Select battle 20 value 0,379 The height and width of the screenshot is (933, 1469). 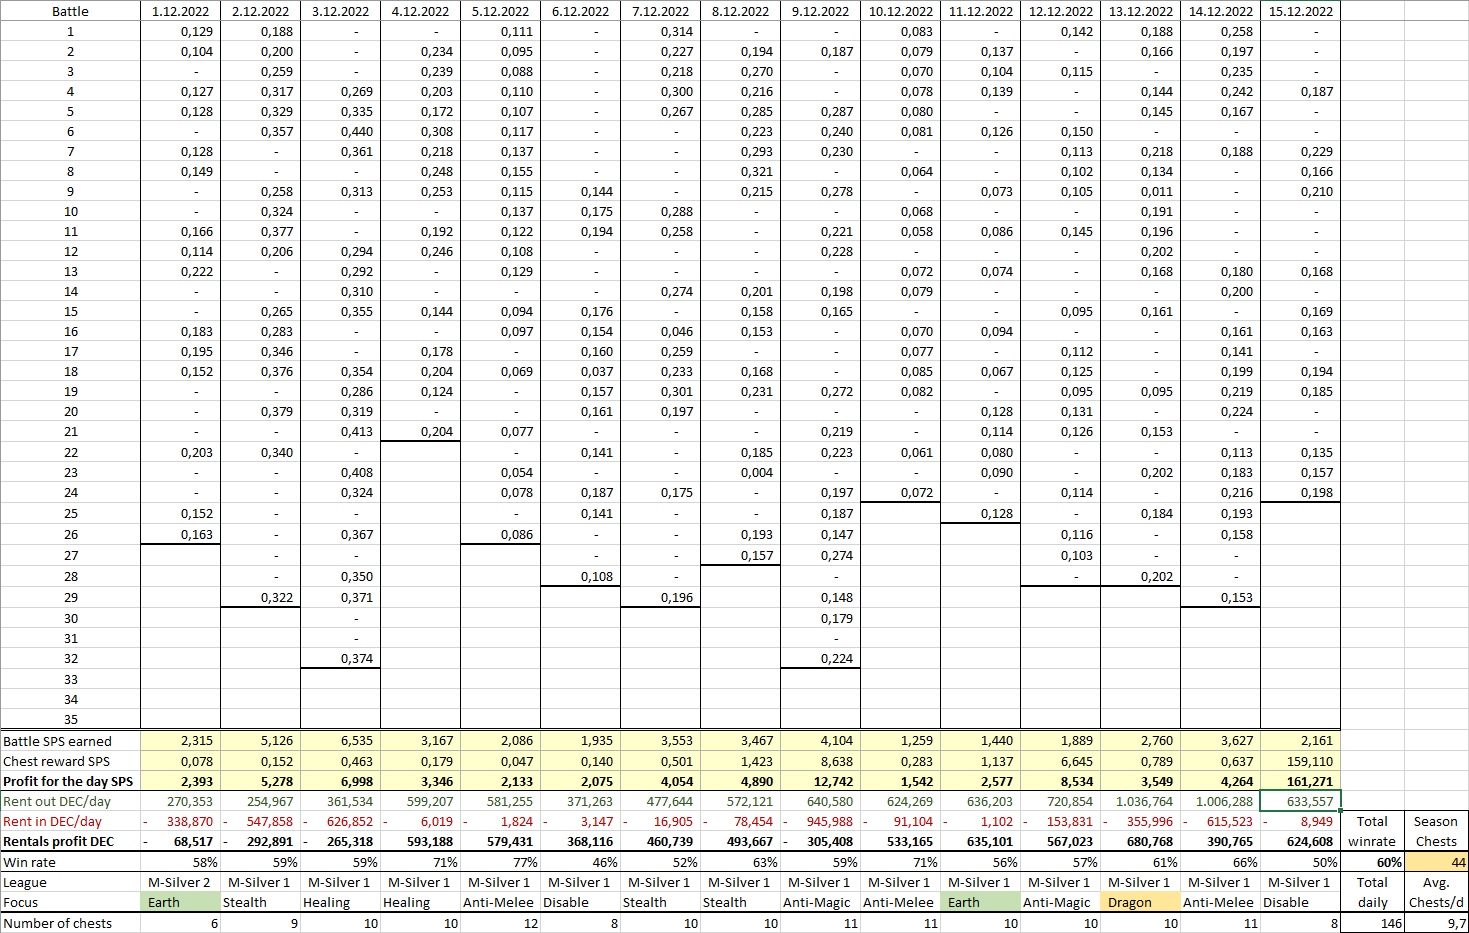[x=260, y=411]
